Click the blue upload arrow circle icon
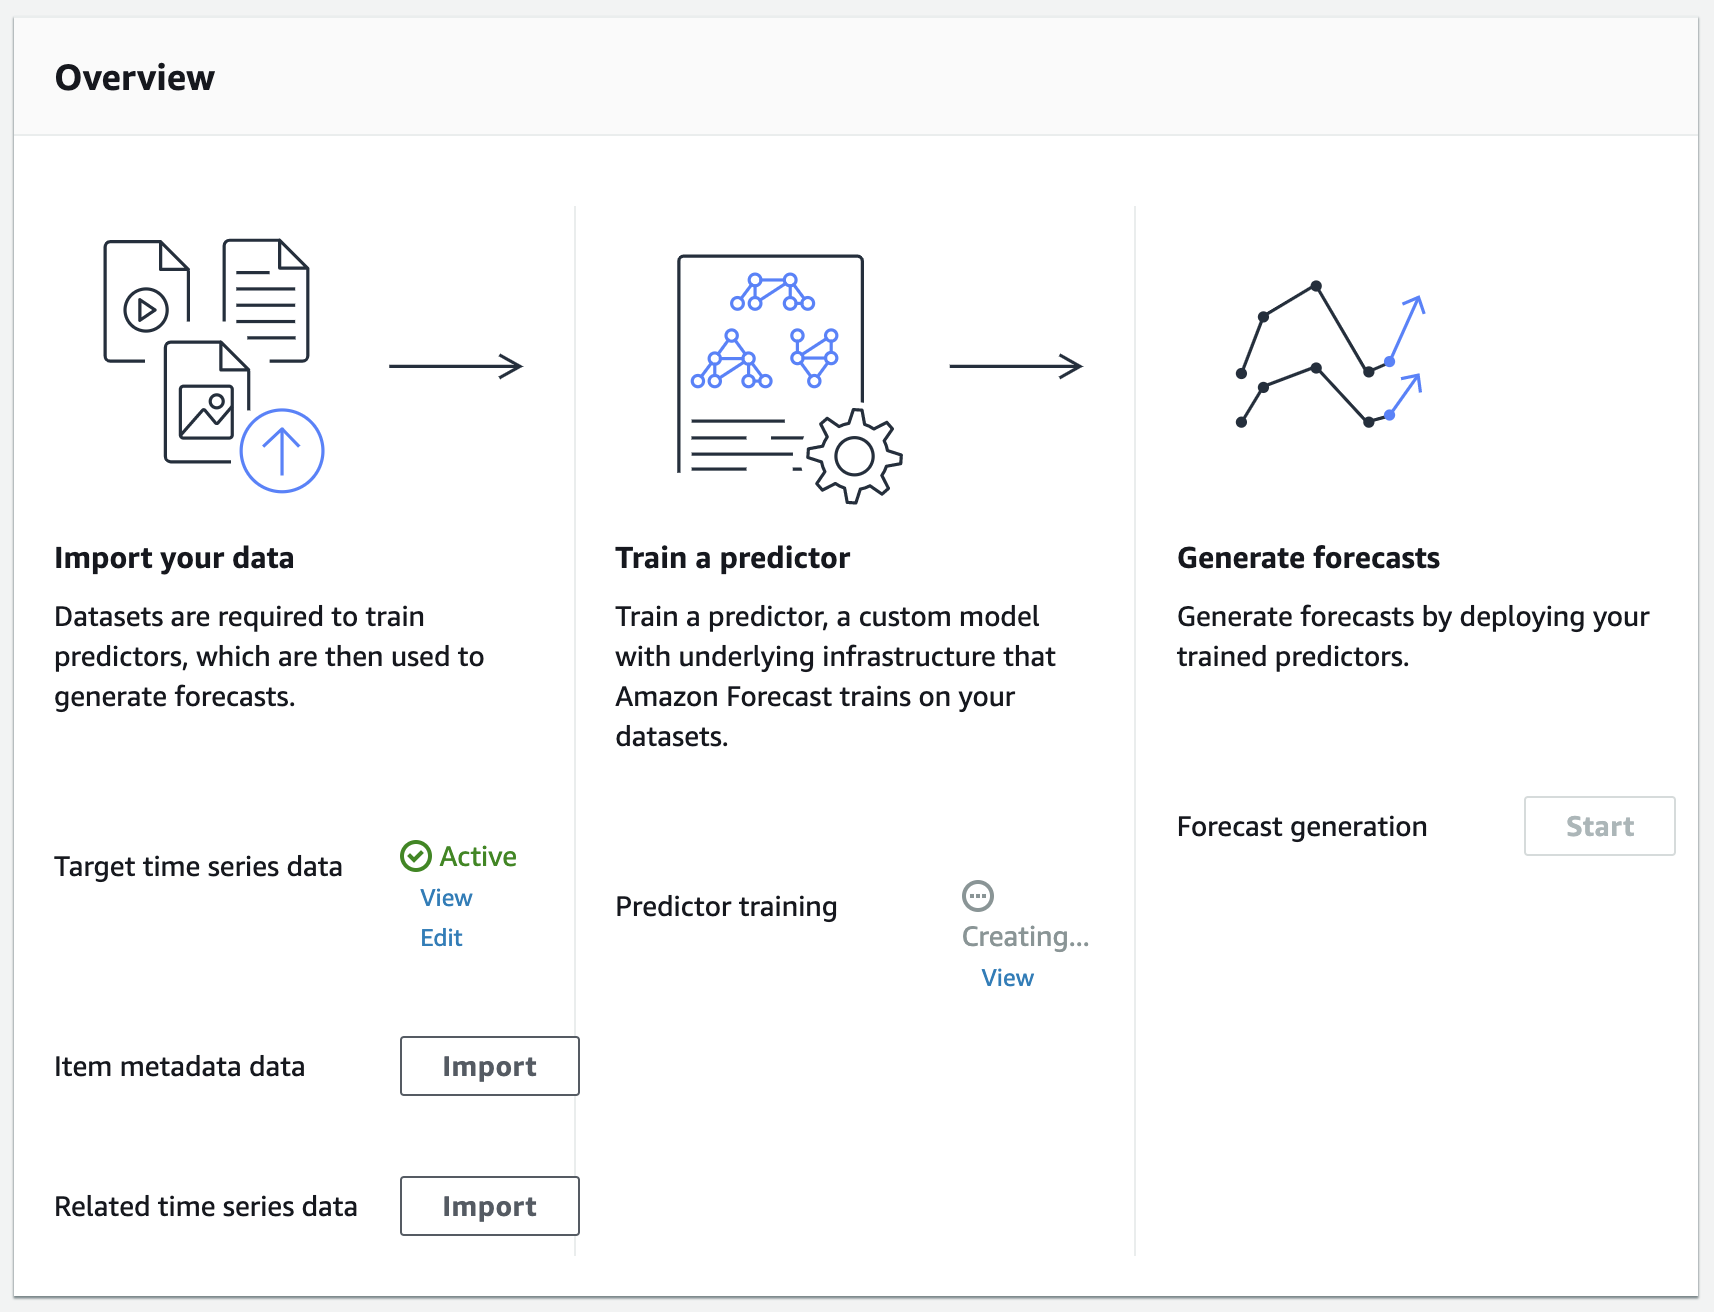 click(x=282, y=451)
